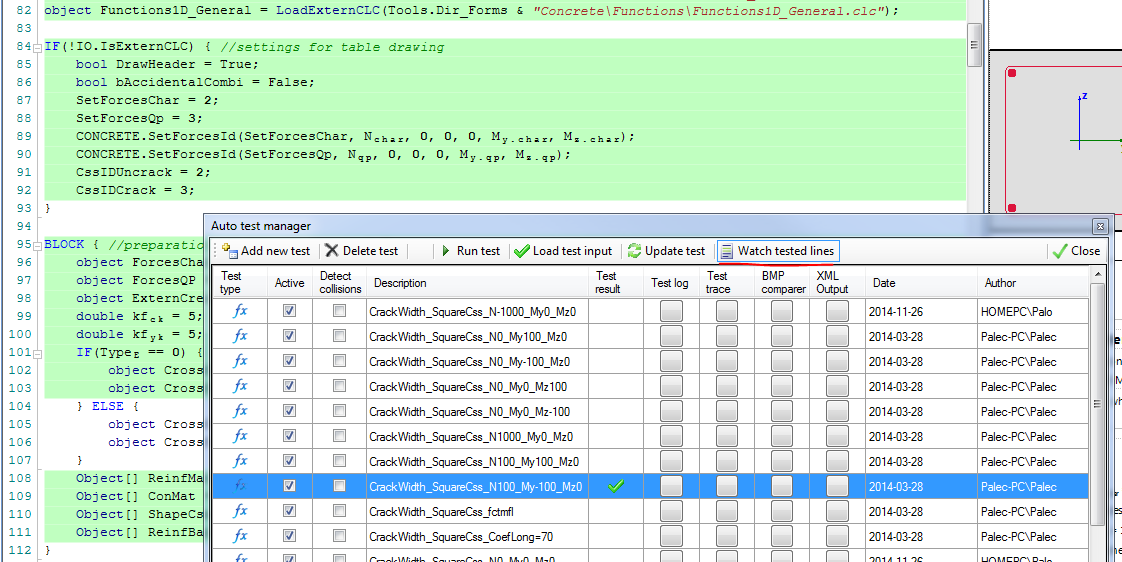This screenshot has height=562, width=1122.
Task: Click fx icon of CrackWidth_SquareCss_N100_My100_Mz0 row
Action: pyautogui.click(x=240, y=462)
